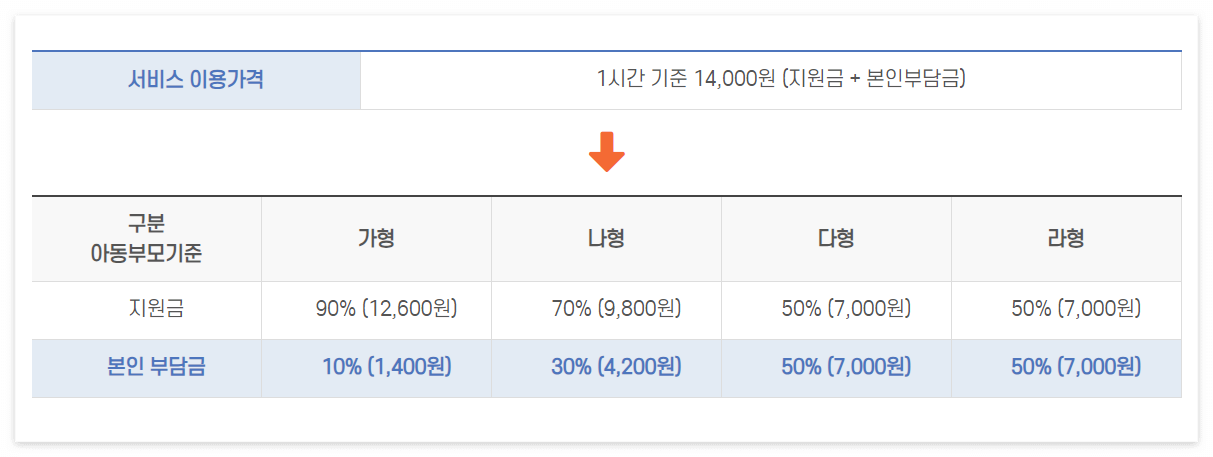Click the '라형' column header
This screenshot has width=1213, height=457.
[x=1067, y=239]
